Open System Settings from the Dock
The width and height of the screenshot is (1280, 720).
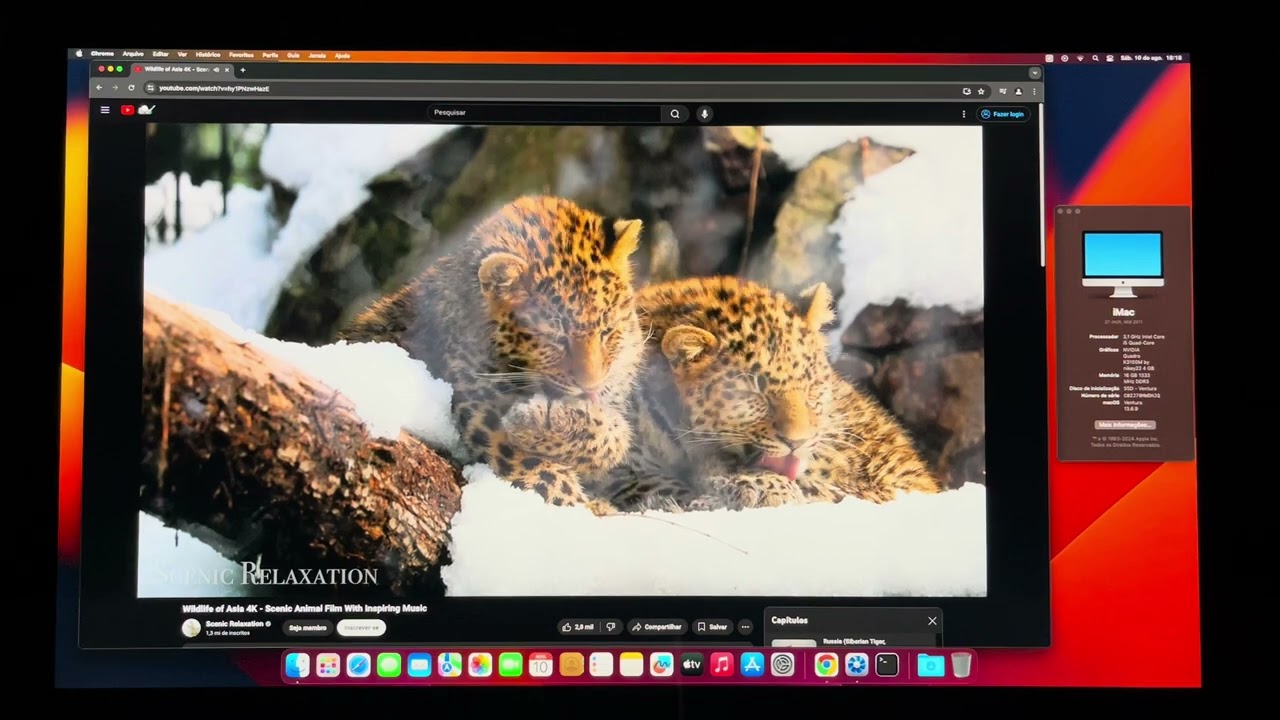coord(783,665)
